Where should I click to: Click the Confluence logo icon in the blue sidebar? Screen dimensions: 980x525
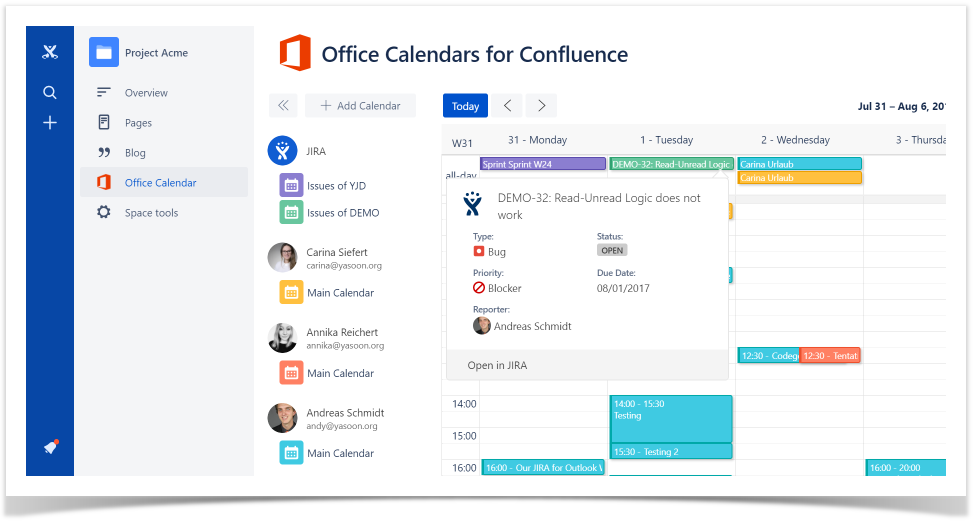[x=50, y=52]
